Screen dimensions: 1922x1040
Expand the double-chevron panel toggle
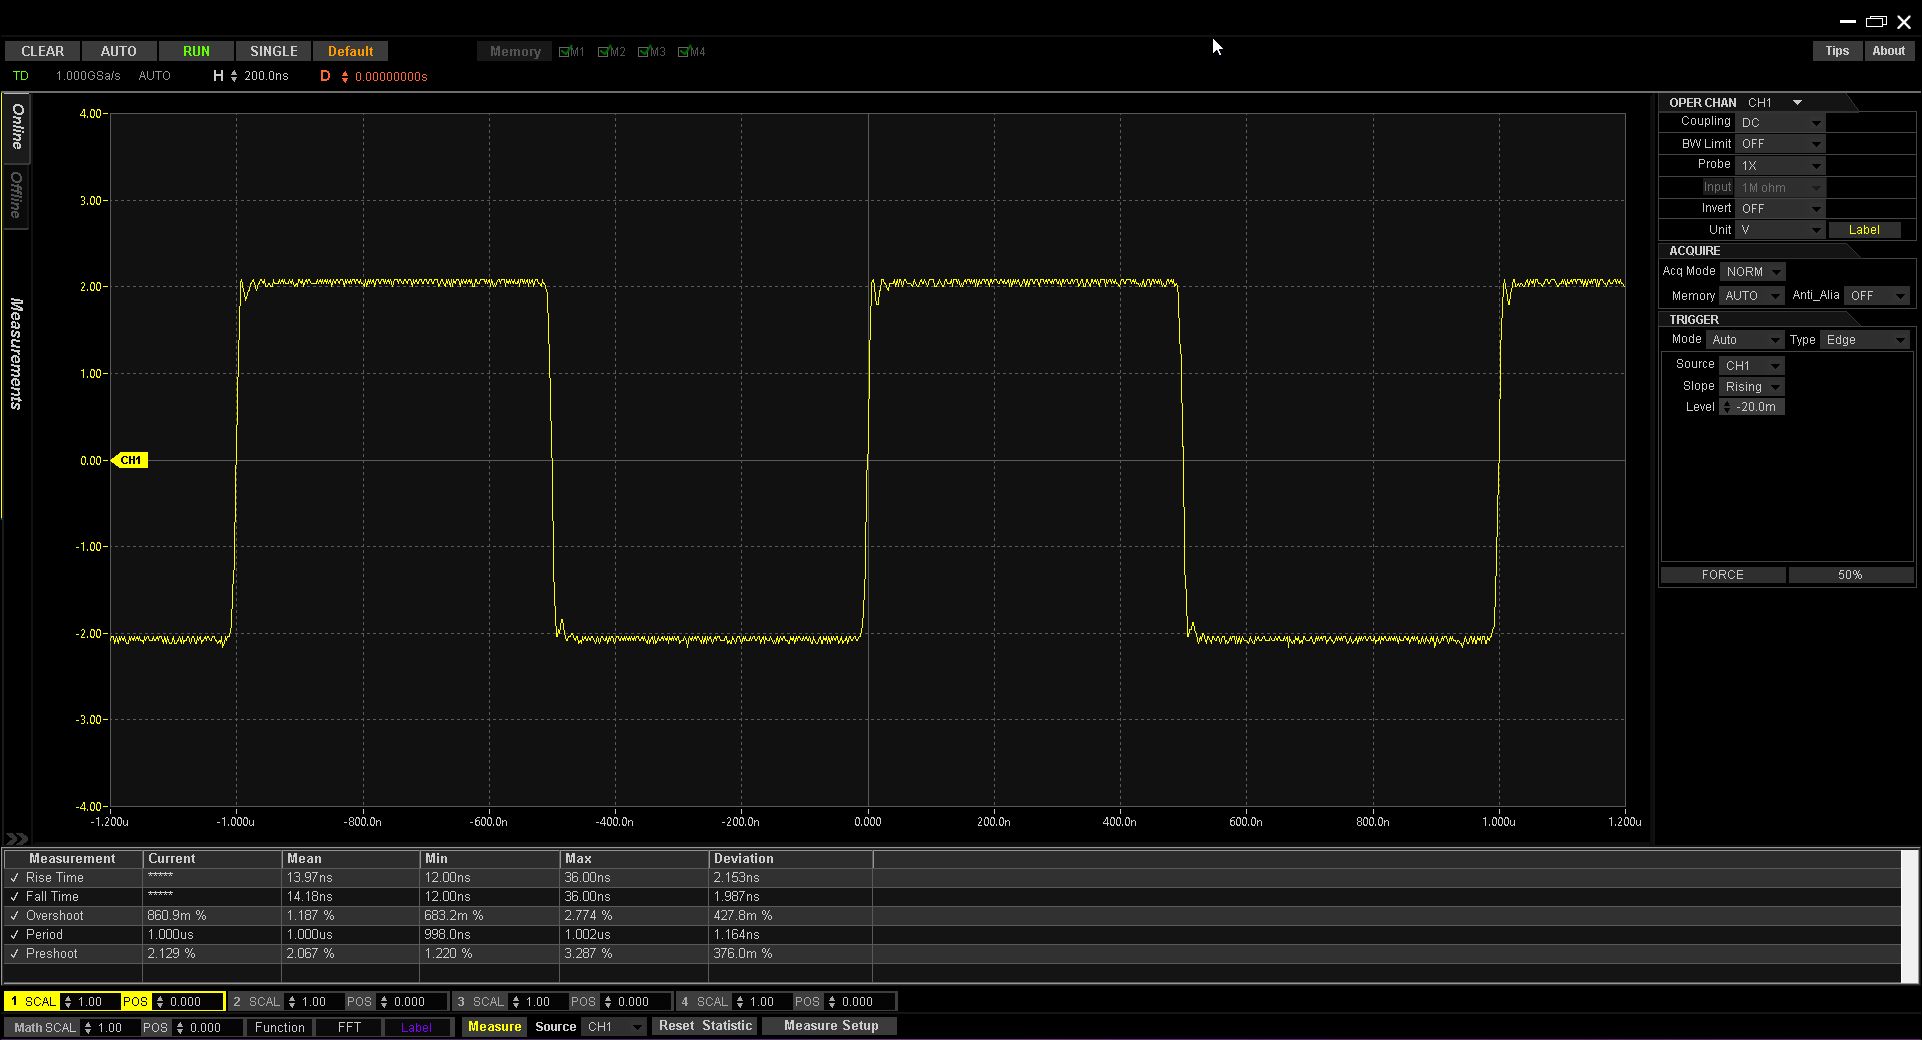[x=17, y=839]
